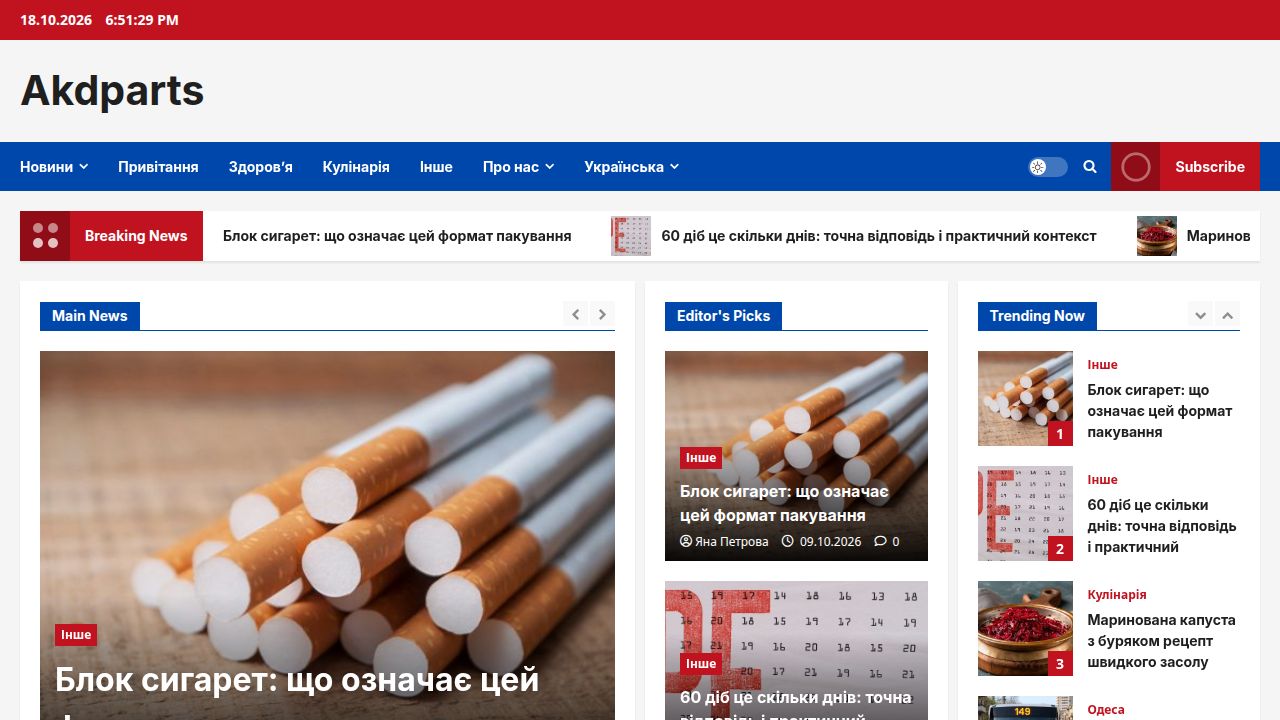Viewport: 1280px width, 720px height.
Task: Open author Яна Петрова link
Action: [x=732, y=541]
